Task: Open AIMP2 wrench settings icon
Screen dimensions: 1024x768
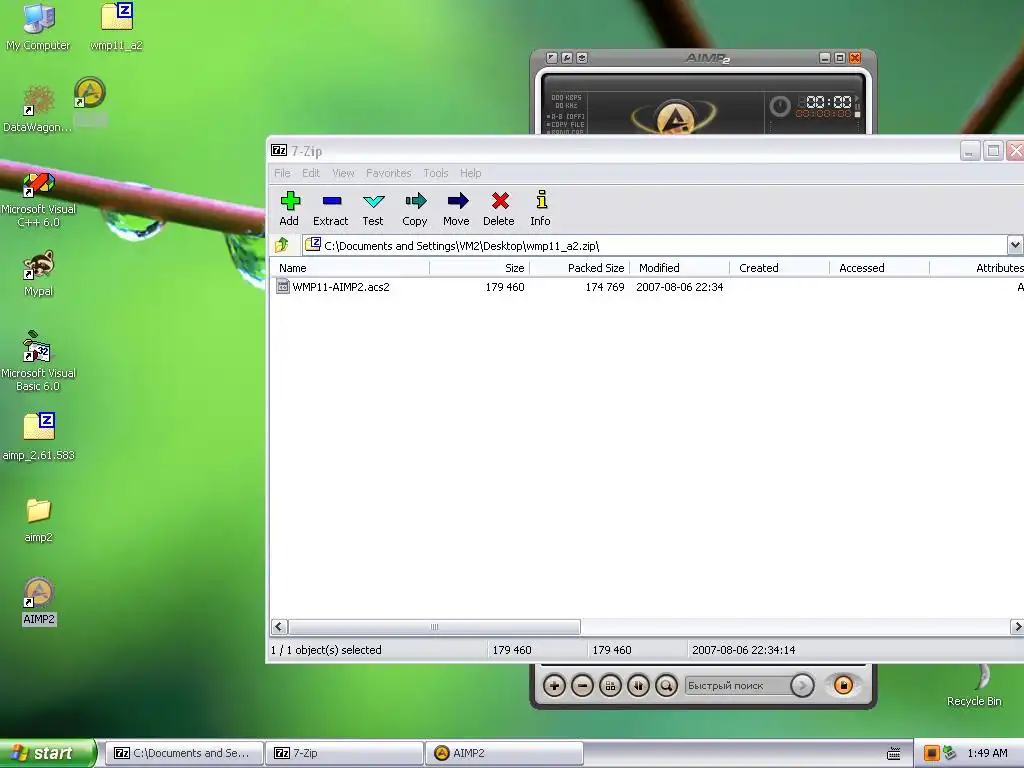Action: pos(567,58)
